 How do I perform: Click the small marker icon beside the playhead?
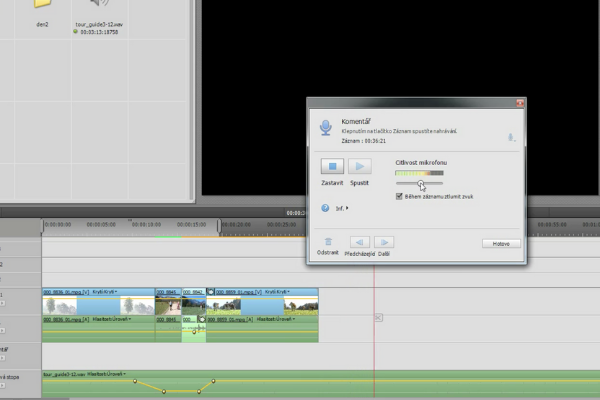[x=378, y=318]
